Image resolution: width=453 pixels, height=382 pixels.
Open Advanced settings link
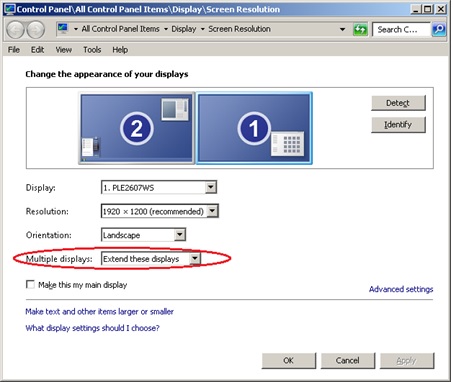(x=401, y=289)
